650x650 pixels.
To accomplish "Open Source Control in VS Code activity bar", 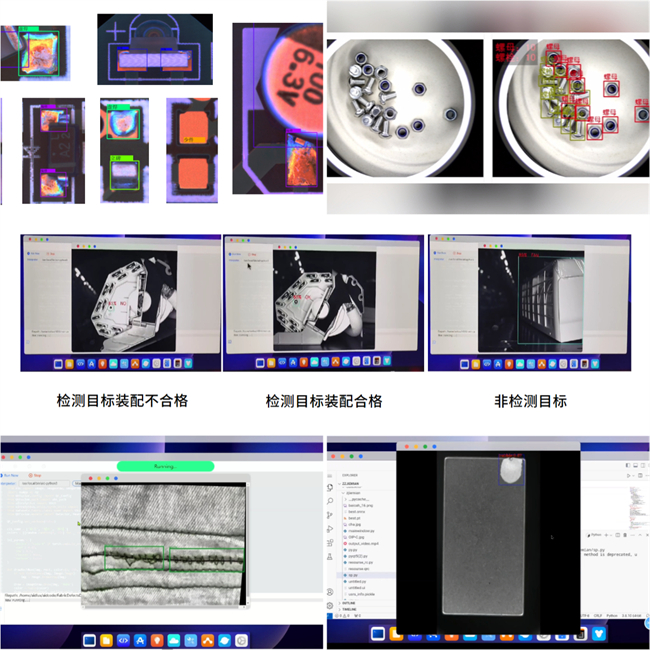I will pyautogui.click(x=331, y=514).
